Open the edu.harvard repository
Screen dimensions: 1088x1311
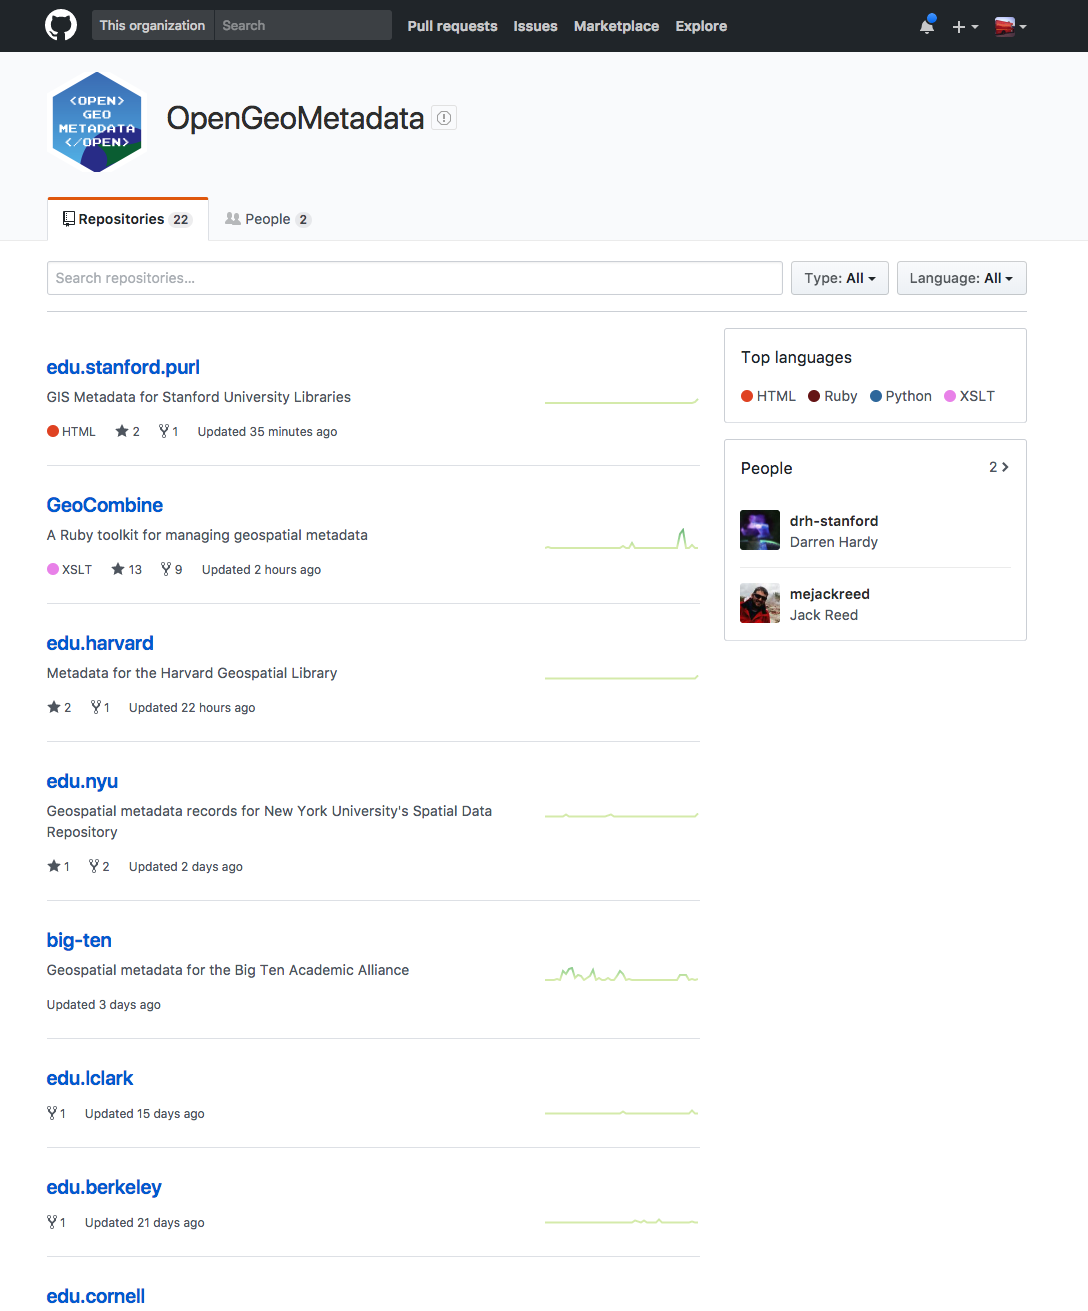pos(100,643)
